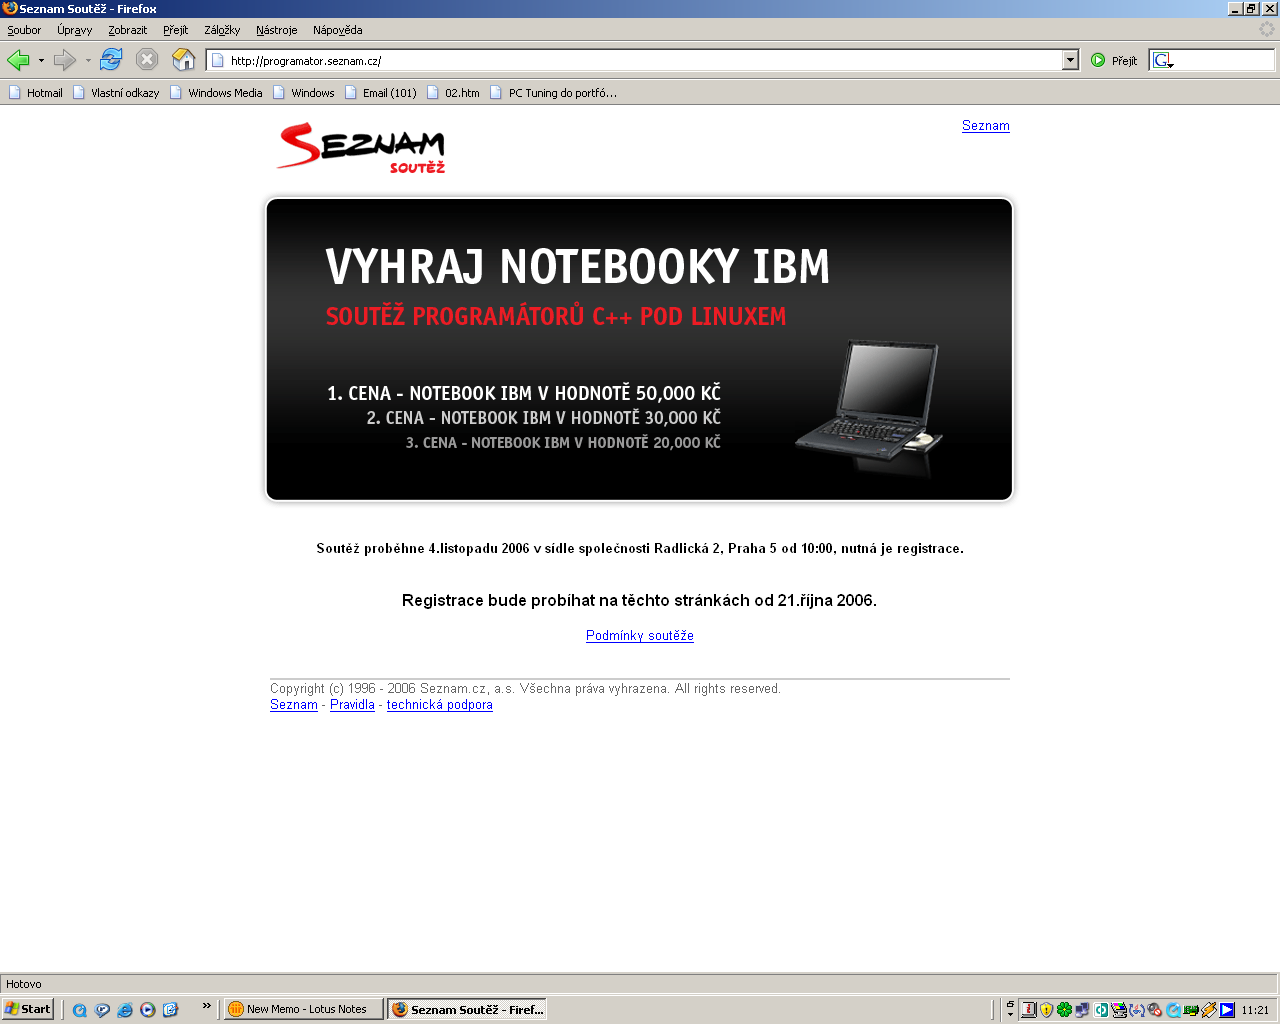Click the technická podpora footer link
The image size is (1280, 1024).
[x=439, y=705]
